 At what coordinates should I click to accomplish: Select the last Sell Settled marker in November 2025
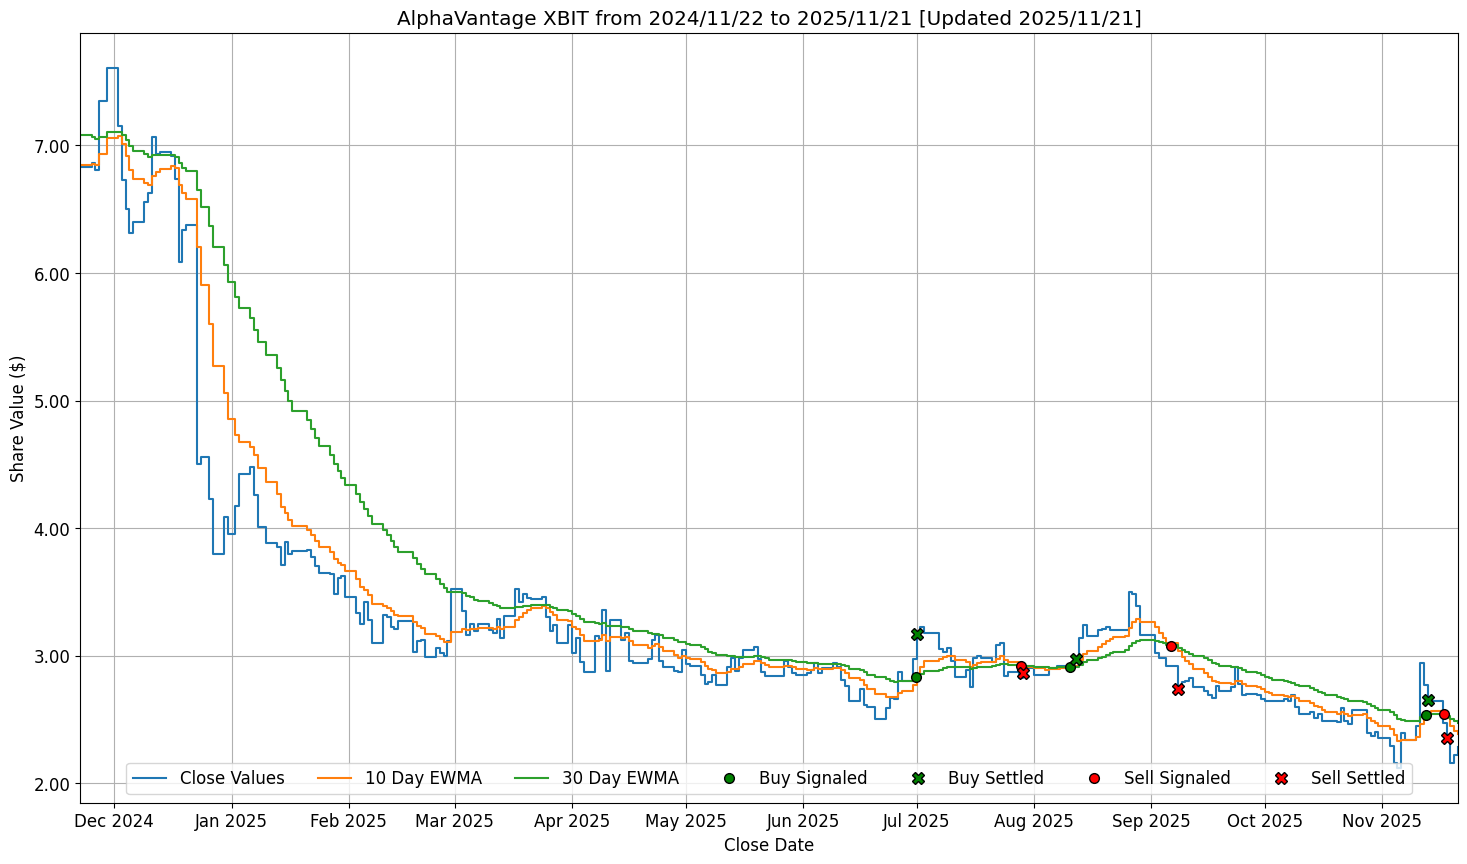coord(1447,738)
